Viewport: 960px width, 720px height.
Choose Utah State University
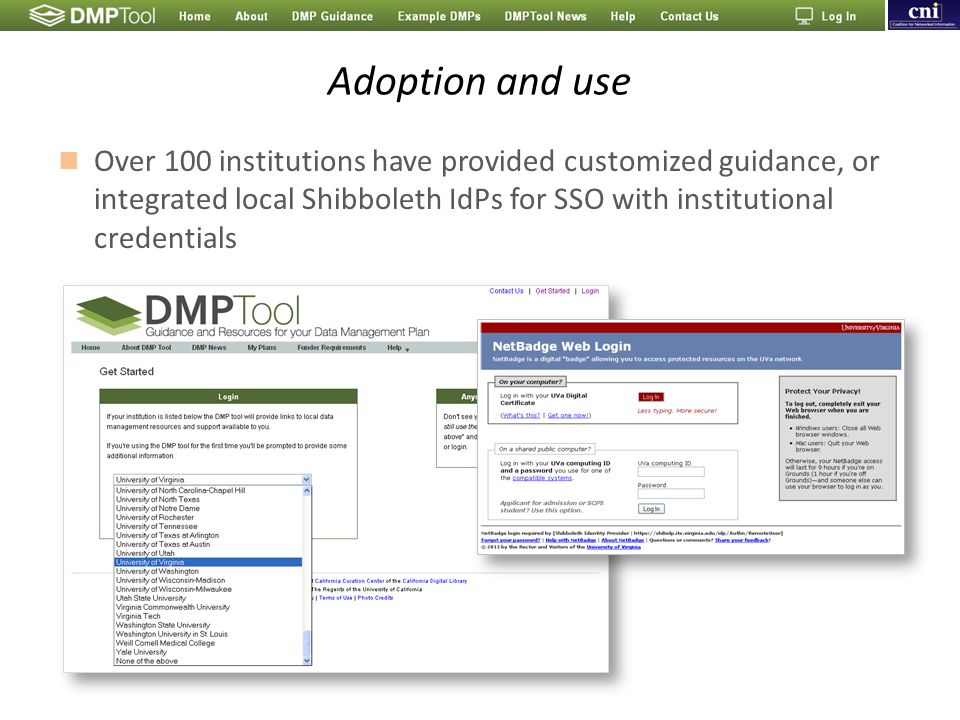(x=151, y=598)
